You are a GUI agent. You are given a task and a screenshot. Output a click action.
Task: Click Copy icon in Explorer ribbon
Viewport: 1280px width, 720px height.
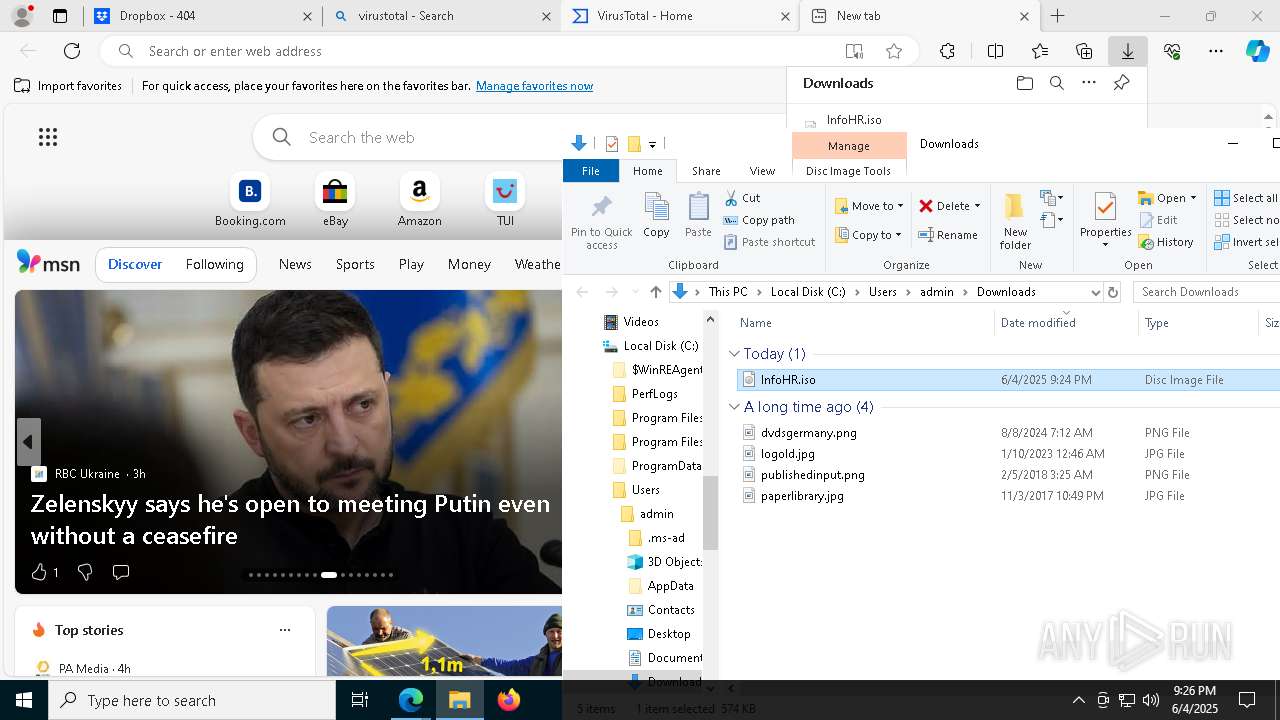[656, 216]
